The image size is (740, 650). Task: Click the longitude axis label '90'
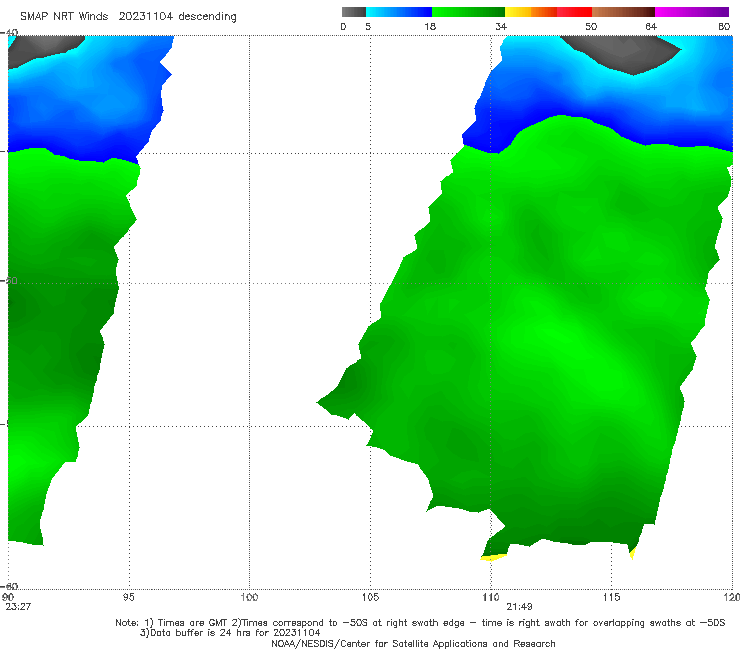point(8,598)
